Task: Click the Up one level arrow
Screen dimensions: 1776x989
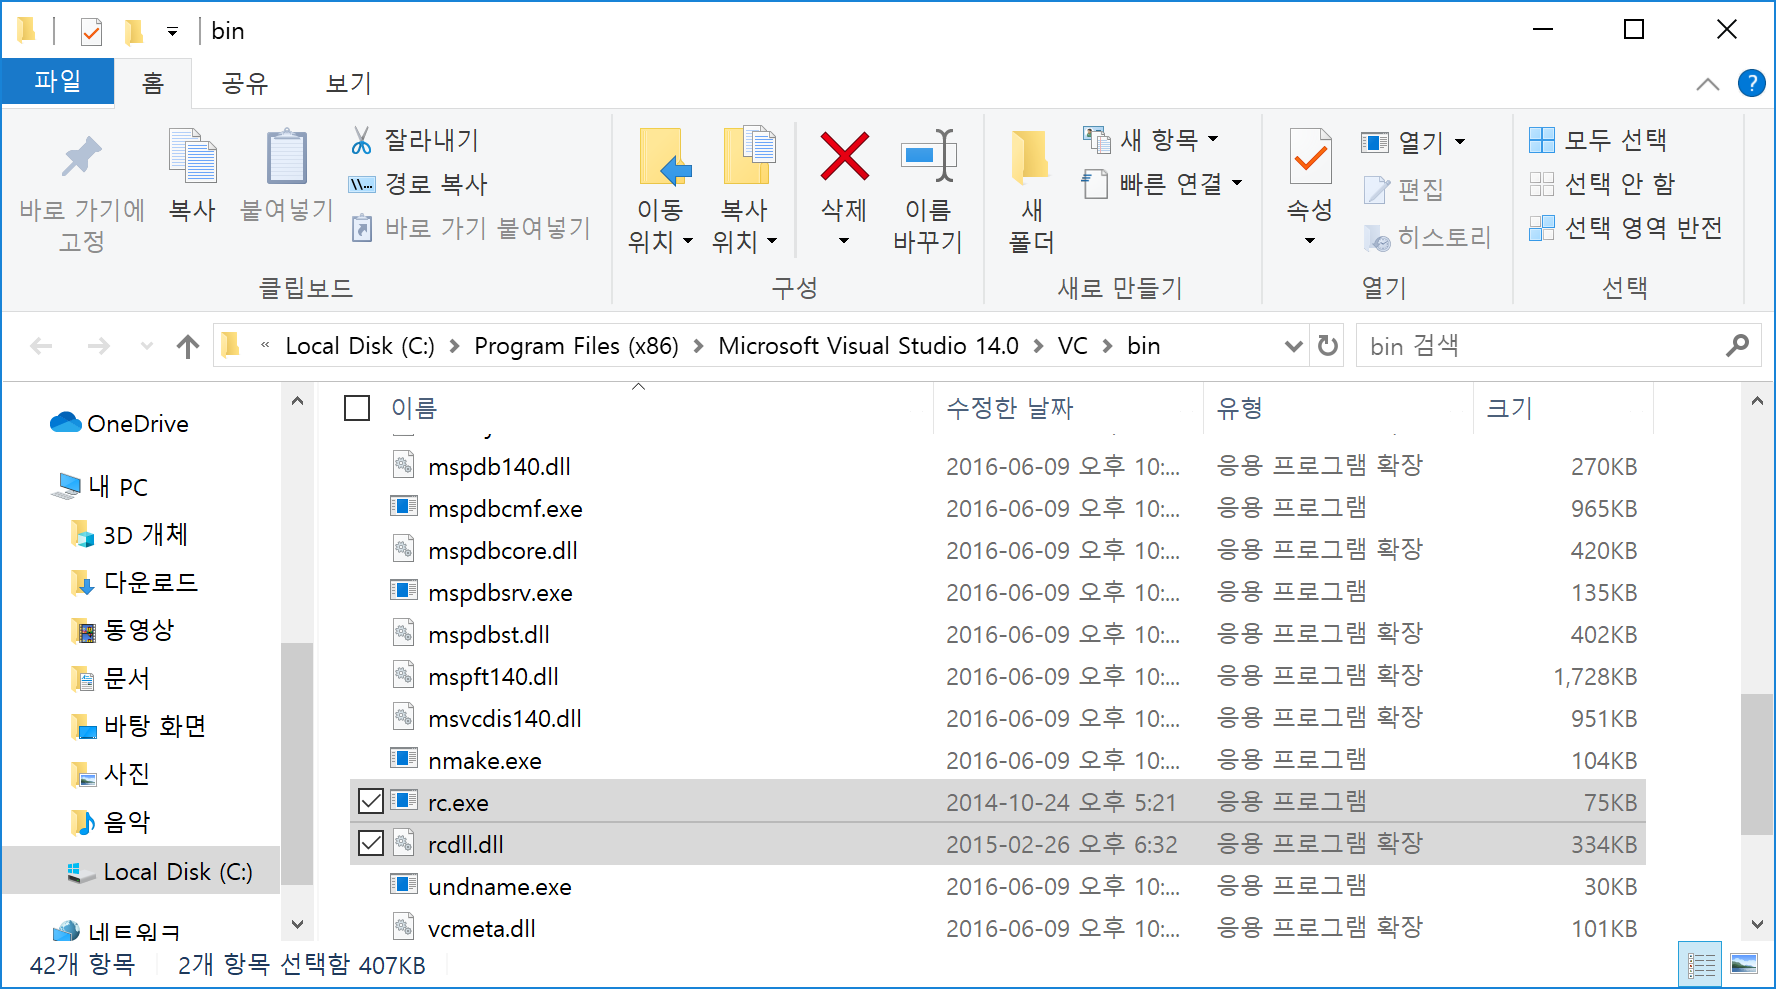Action: click(188, 346)
